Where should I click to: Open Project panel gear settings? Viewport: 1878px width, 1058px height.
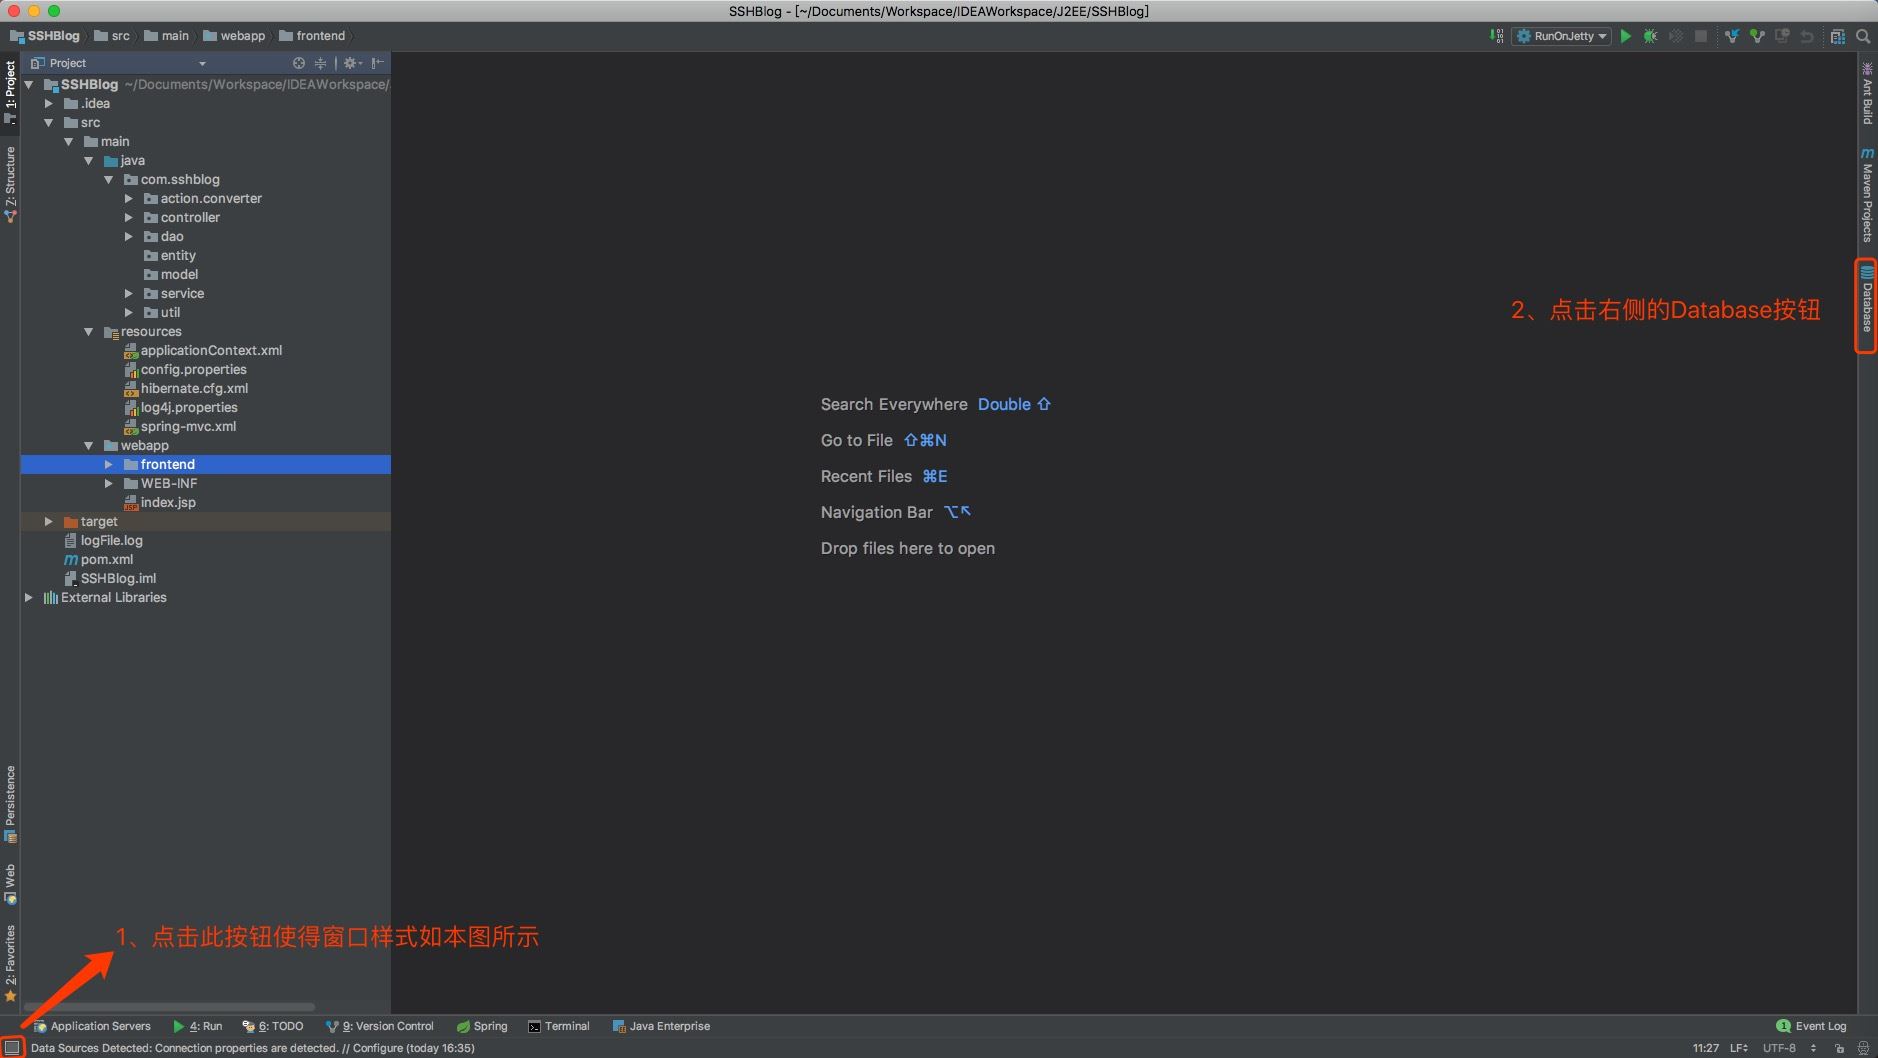point(352,63)
